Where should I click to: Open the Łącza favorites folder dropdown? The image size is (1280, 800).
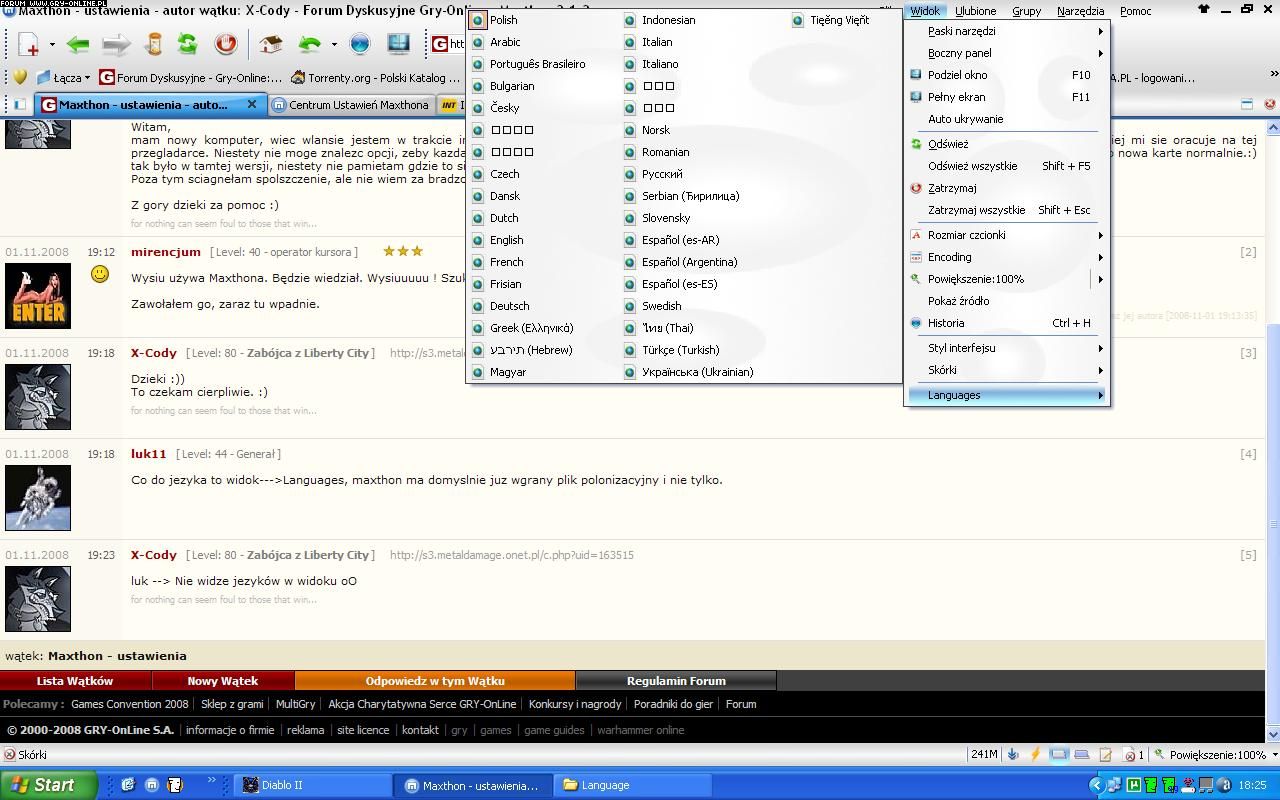click(63, 77)
